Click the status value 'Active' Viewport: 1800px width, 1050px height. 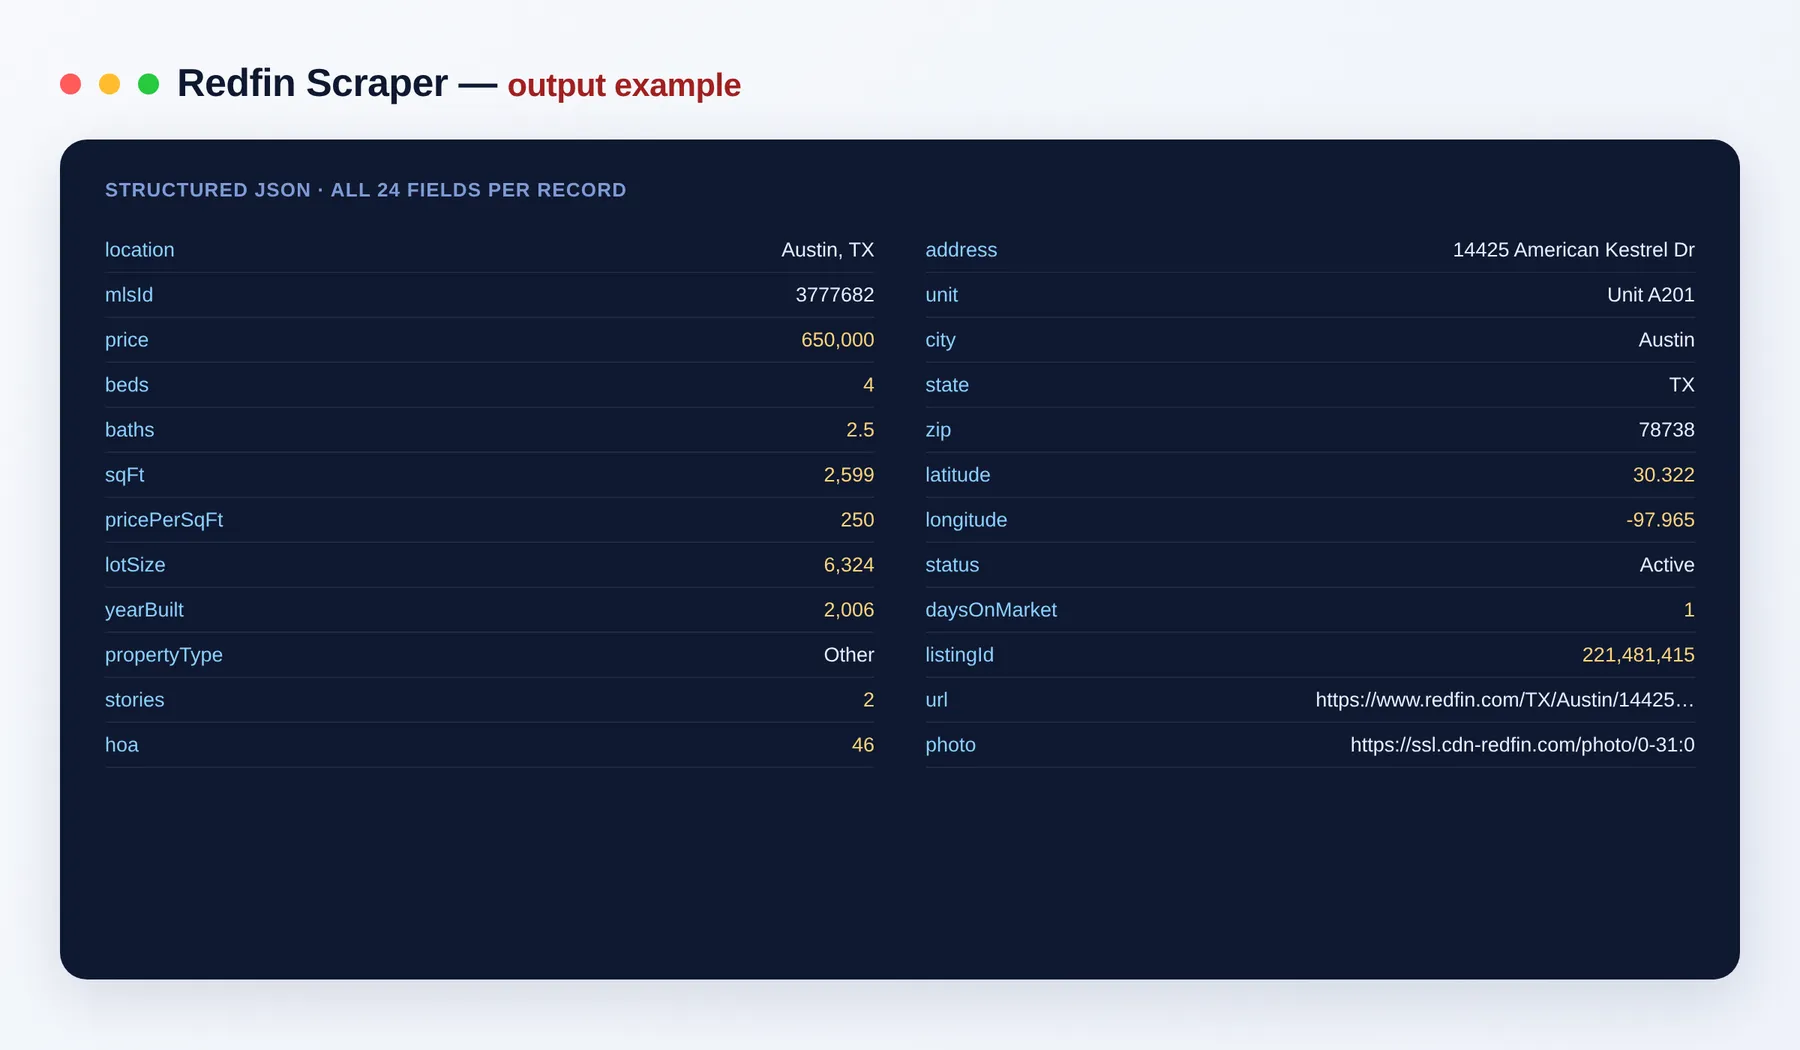[1667, 565]
